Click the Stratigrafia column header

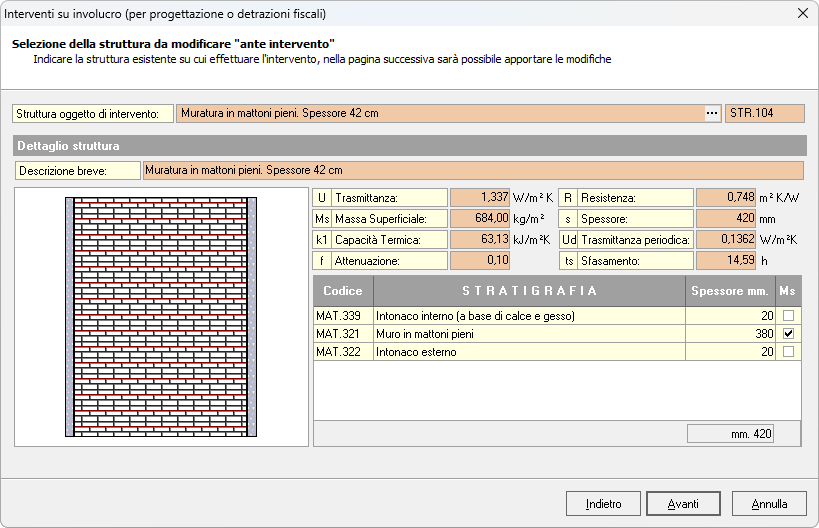pos(530,291)
